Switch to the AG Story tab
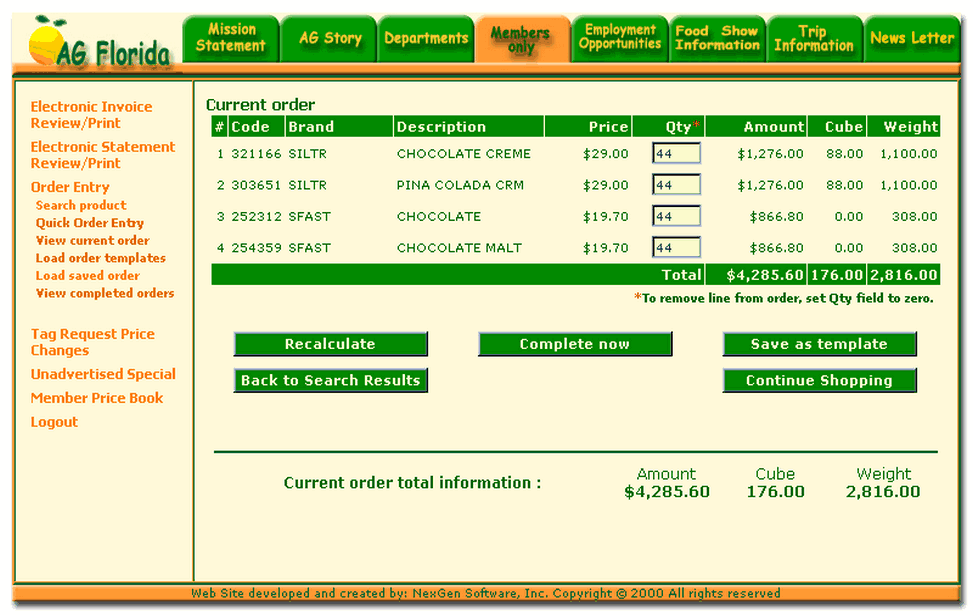The width and height of the screenshot is (973, 615). (328, 38)
